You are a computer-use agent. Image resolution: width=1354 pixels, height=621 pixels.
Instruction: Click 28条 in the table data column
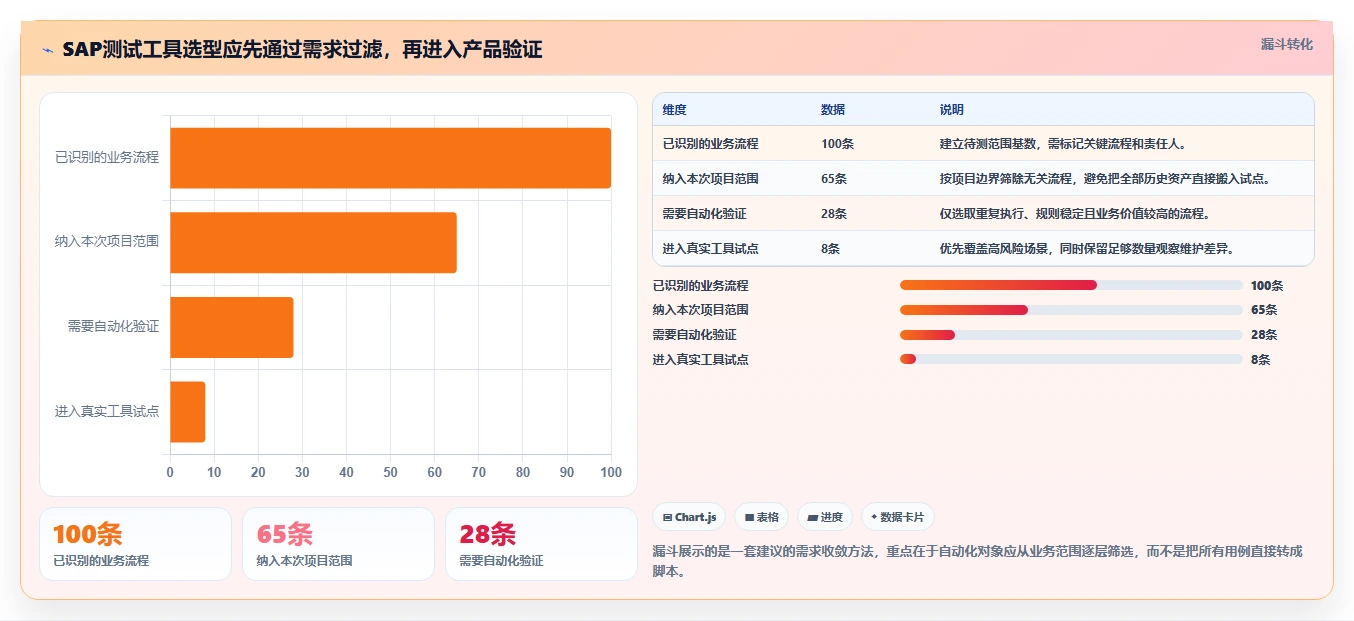pos(834,214)
